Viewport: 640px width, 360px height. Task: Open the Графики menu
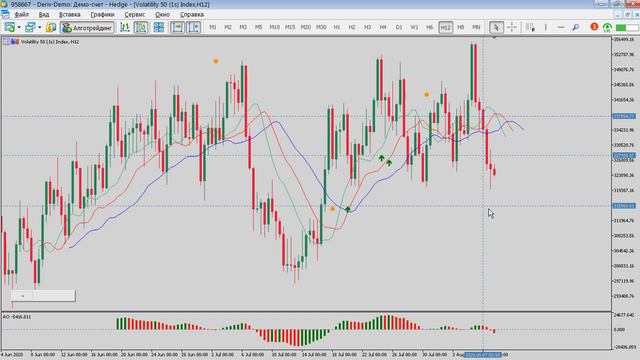point(102,14)
